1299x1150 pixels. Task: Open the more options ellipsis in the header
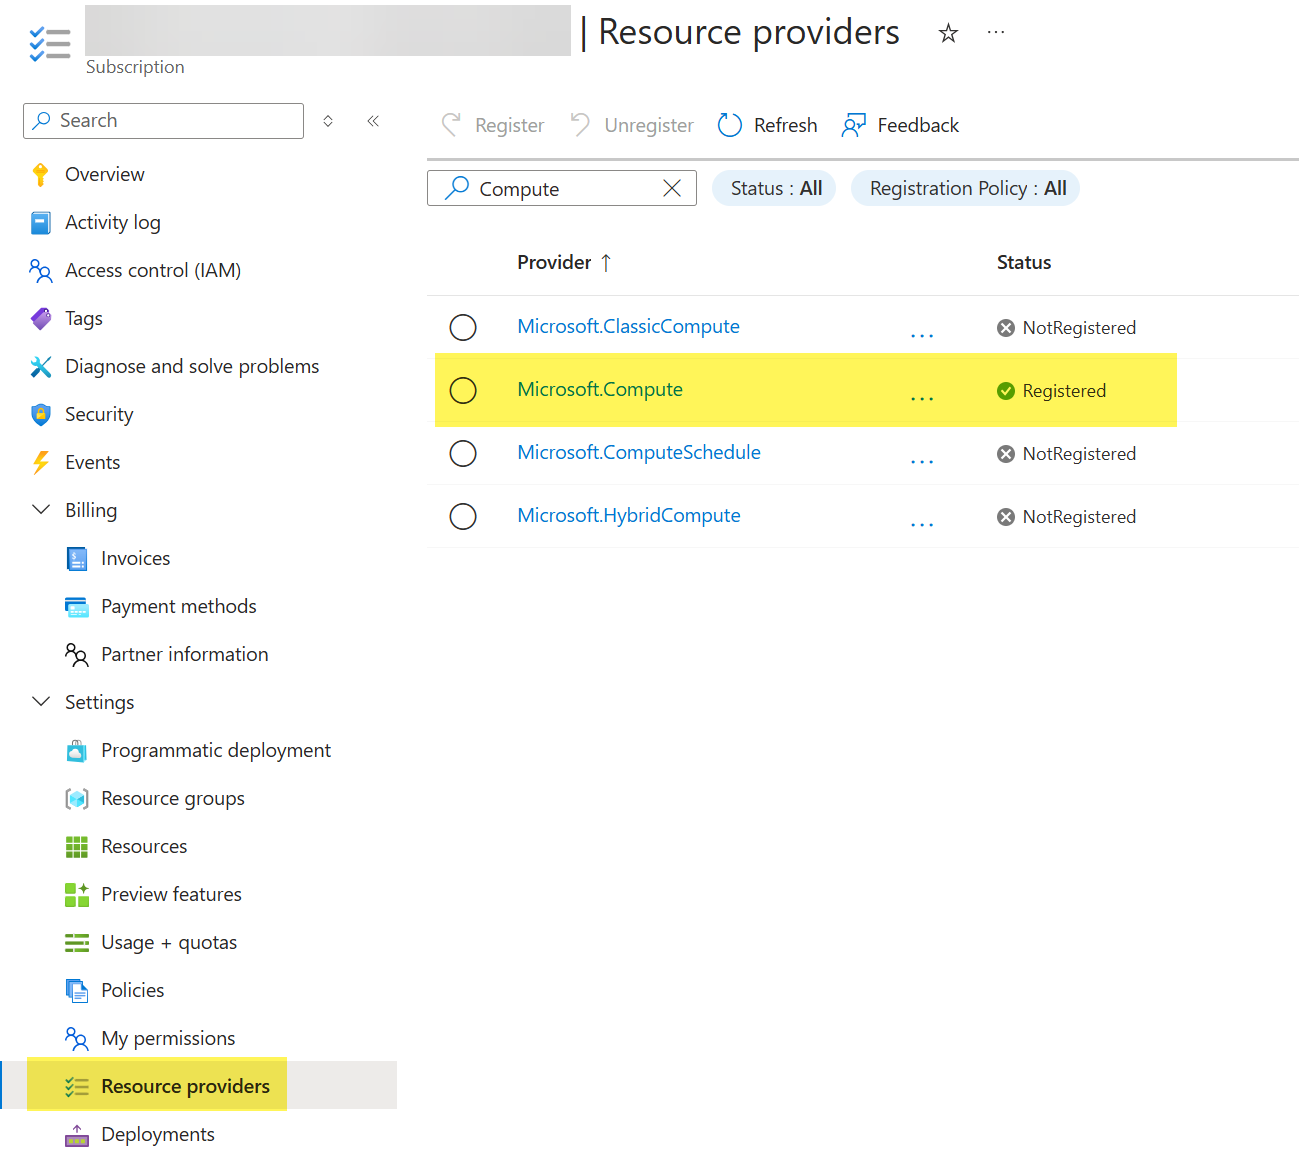coord(996,32)
